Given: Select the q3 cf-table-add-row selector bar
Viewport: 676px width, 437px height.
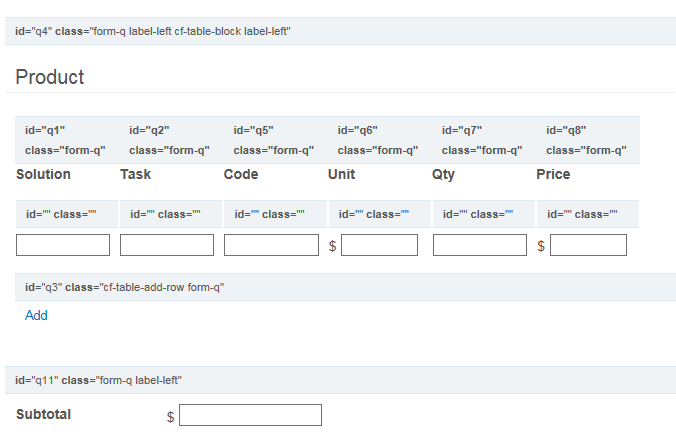Looking at the screenshot, I should coord(345,287).
